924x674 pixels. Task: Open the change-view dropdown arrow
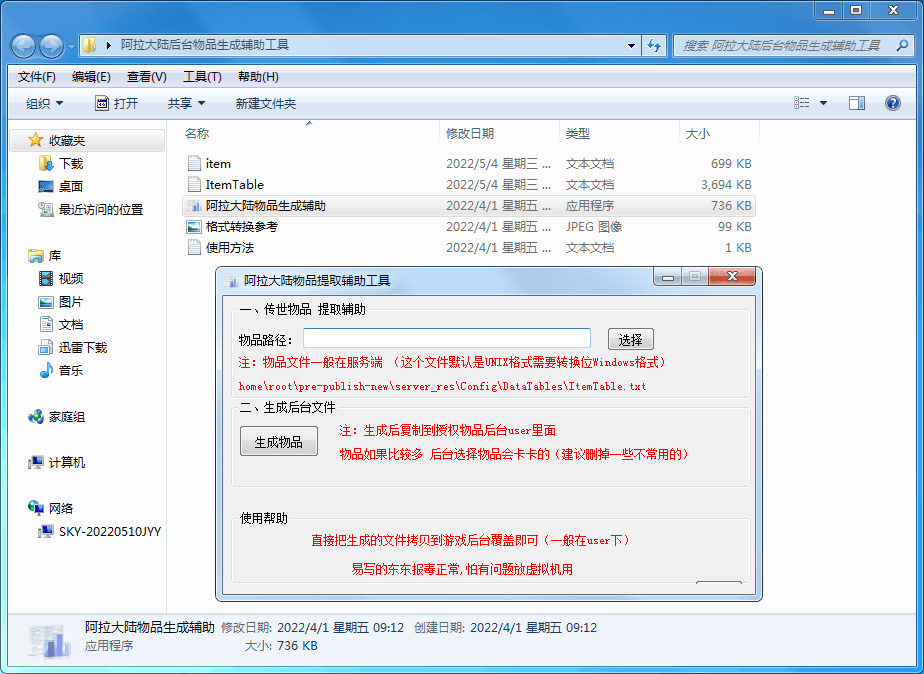824,103
